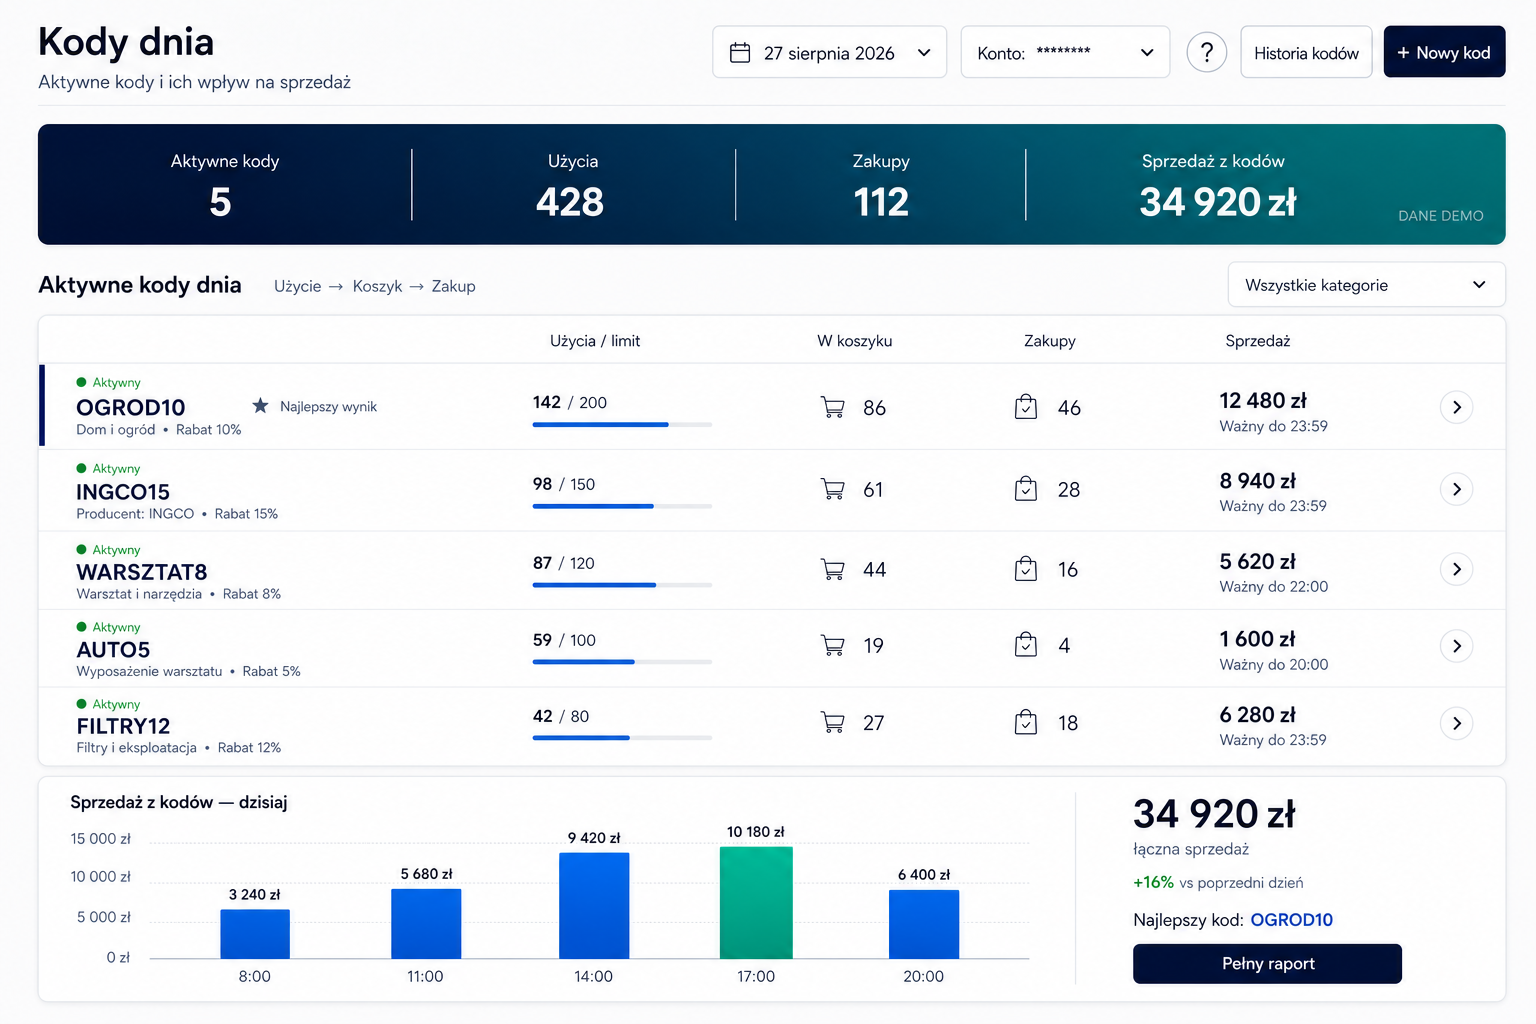This screenshot has width=1536, height=1024.
Task: Click the 12 480 zł sales value
Action: click(x=1263, y=401)
